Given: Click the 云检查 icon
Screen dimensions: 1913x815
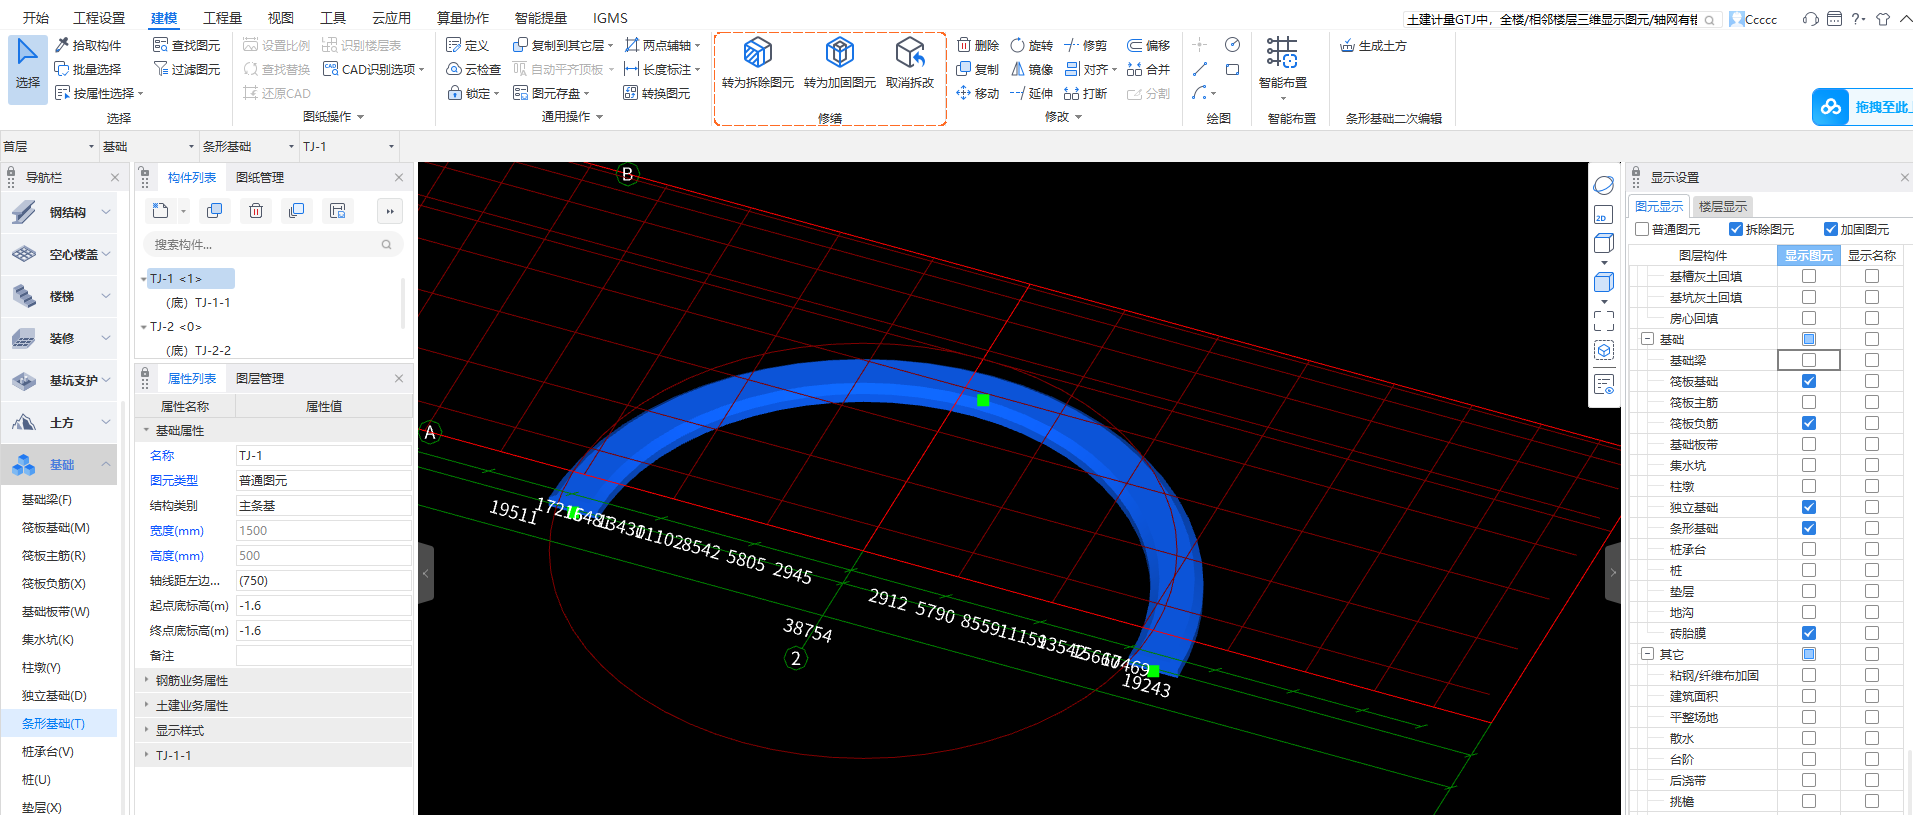Looking at the screenshot, I should pyautogui.click(x=454, y=70).
